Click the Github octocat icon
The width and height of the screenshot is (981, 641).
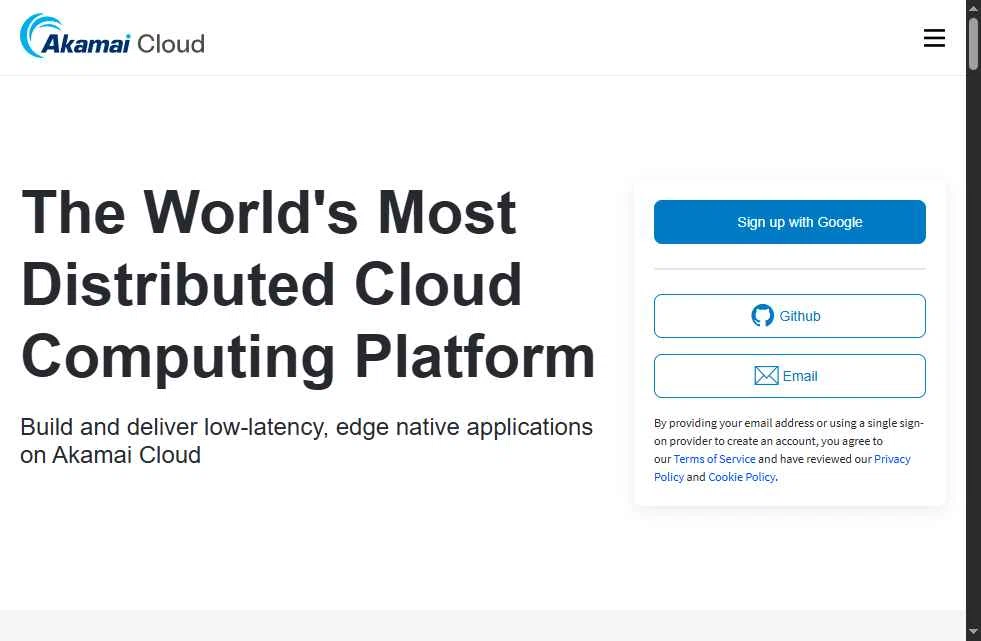tap(762, 316)
